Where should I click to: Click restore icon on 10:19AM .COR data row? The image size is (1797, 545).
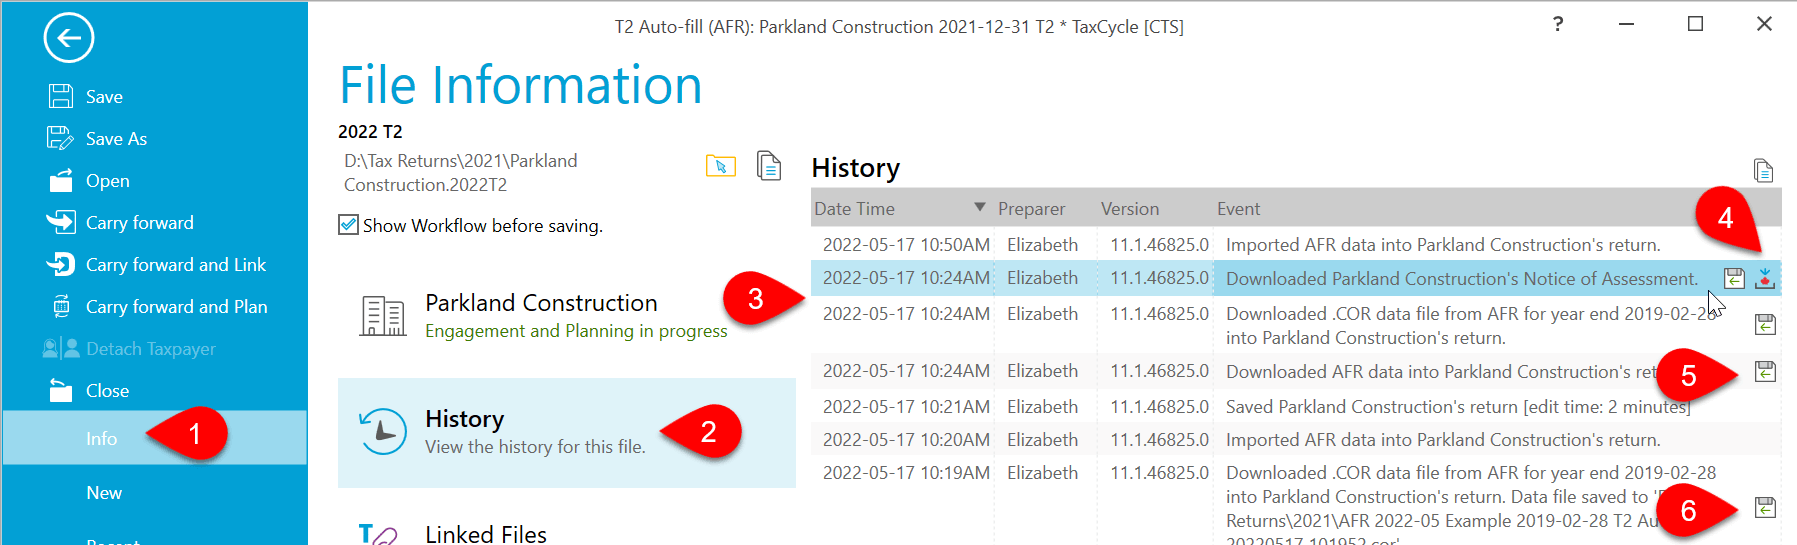coord(1765,508)
